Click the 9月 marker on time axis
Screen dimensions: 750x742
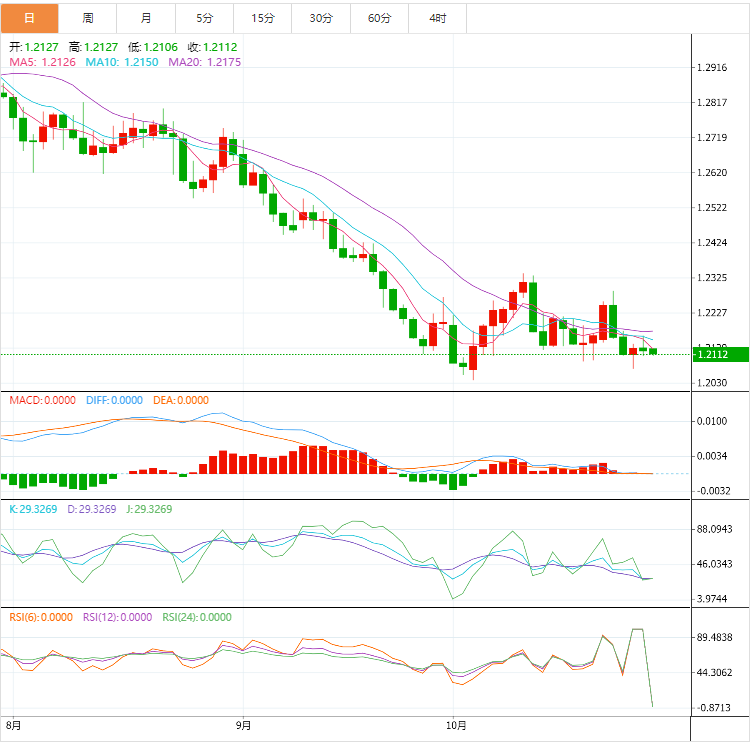[243, 725]
